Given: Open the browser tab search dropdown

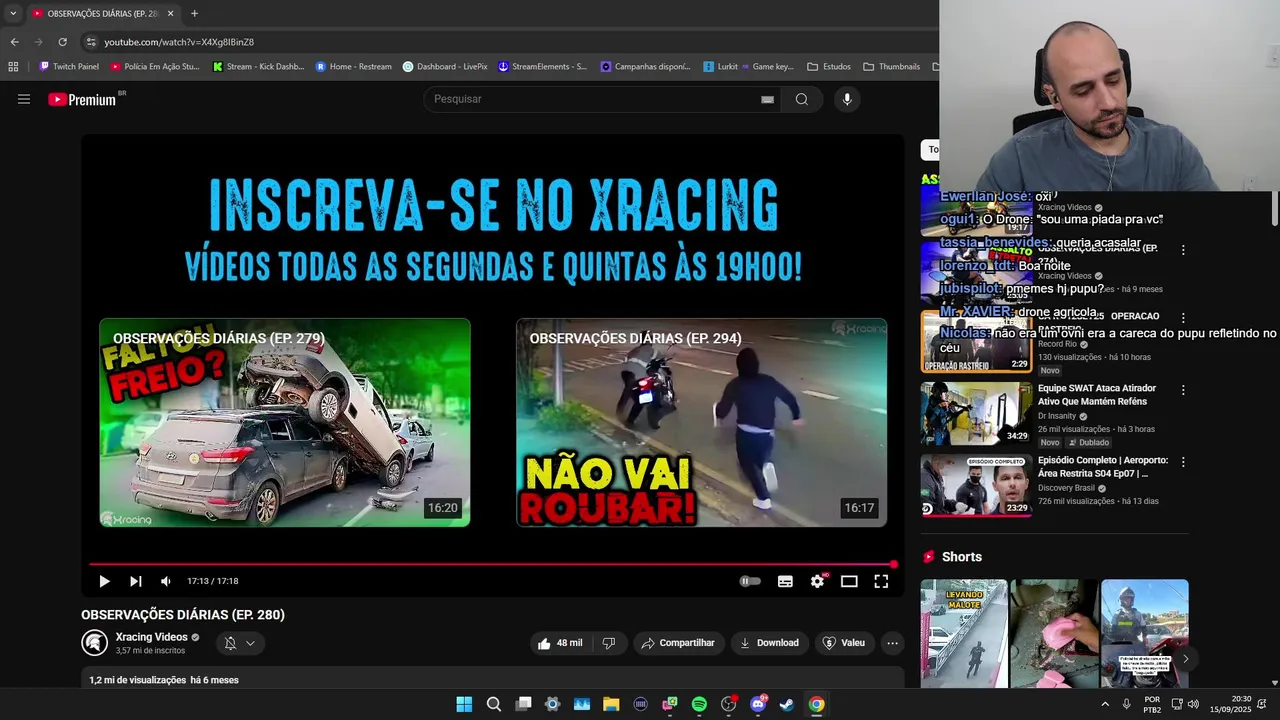Looking at the screenshot, I should coord(13,14).
